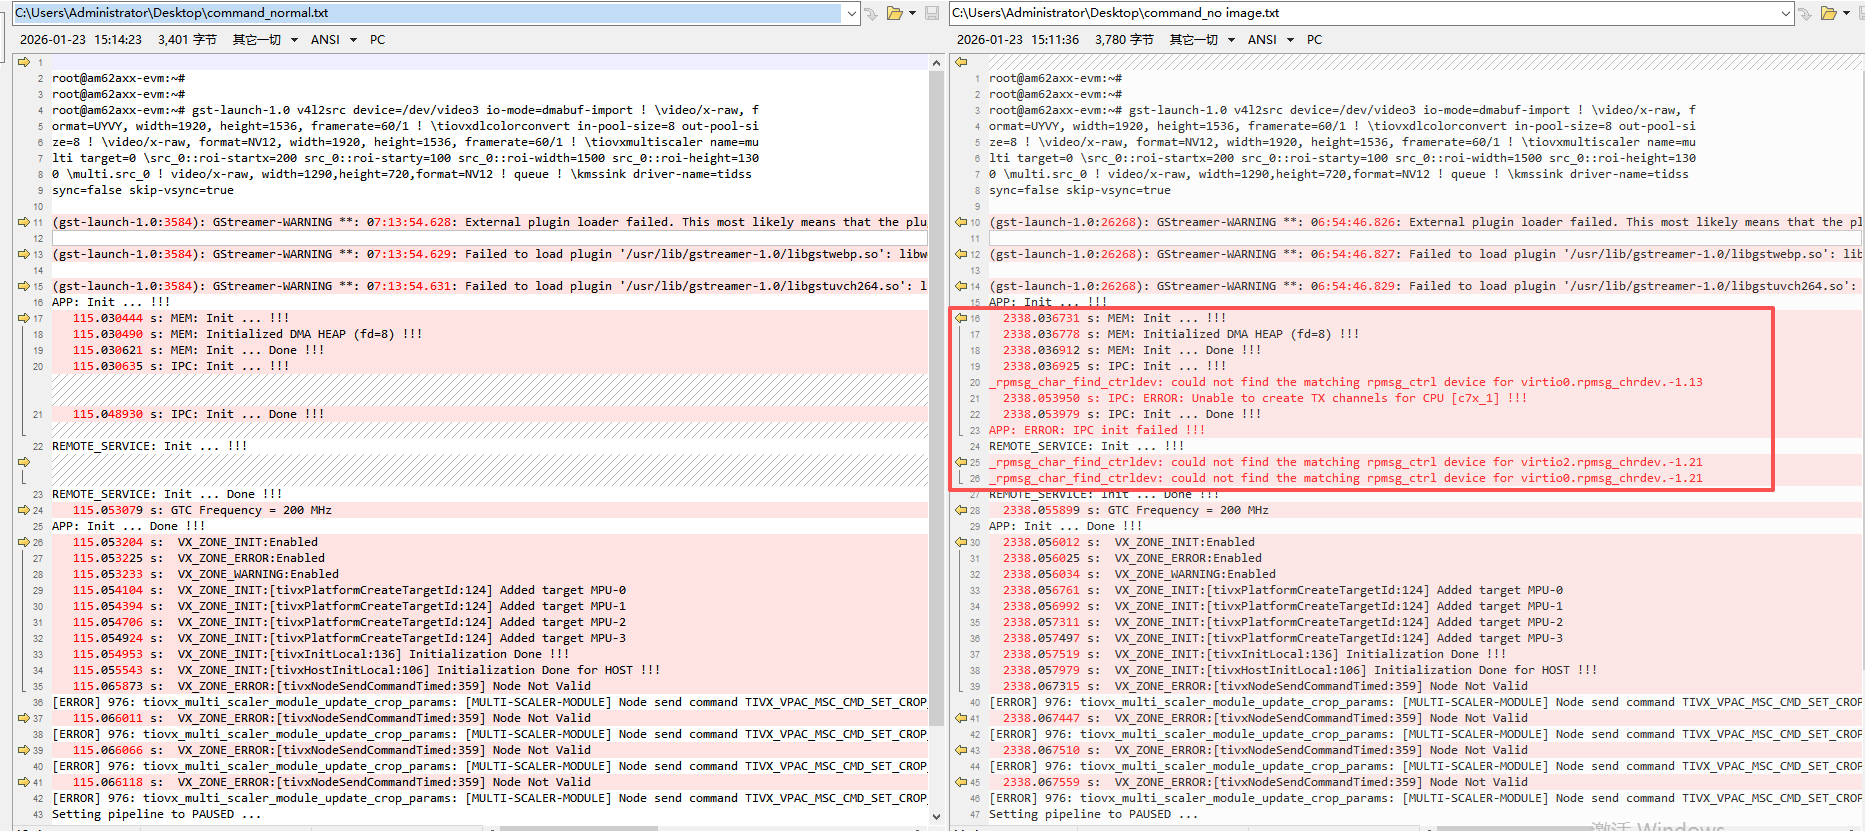Copy right line 41 section to left
Image resolution: width=1865 pixels, height=831 pixels.
[961, 718]
